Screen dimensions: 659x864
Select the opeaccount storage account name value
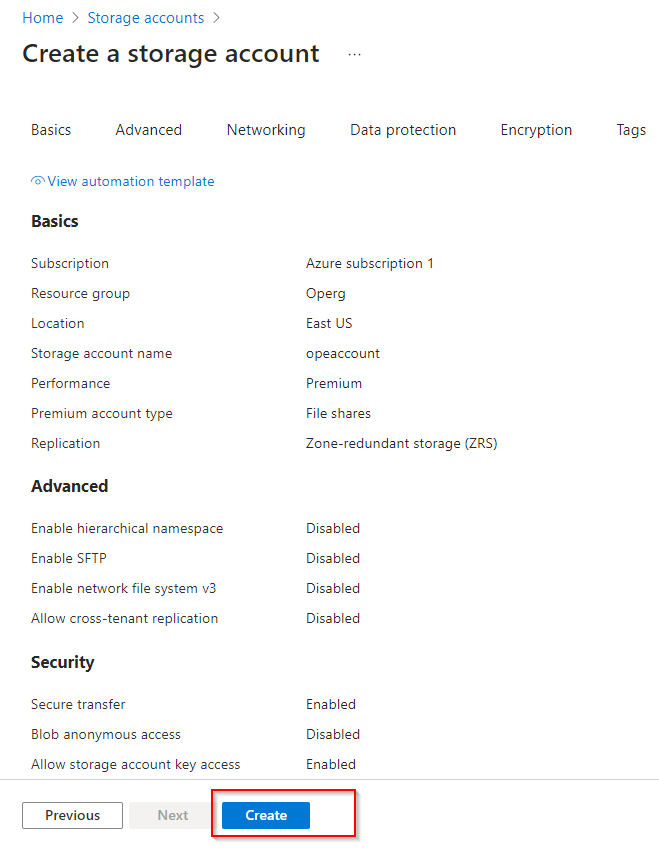point(343,353)
